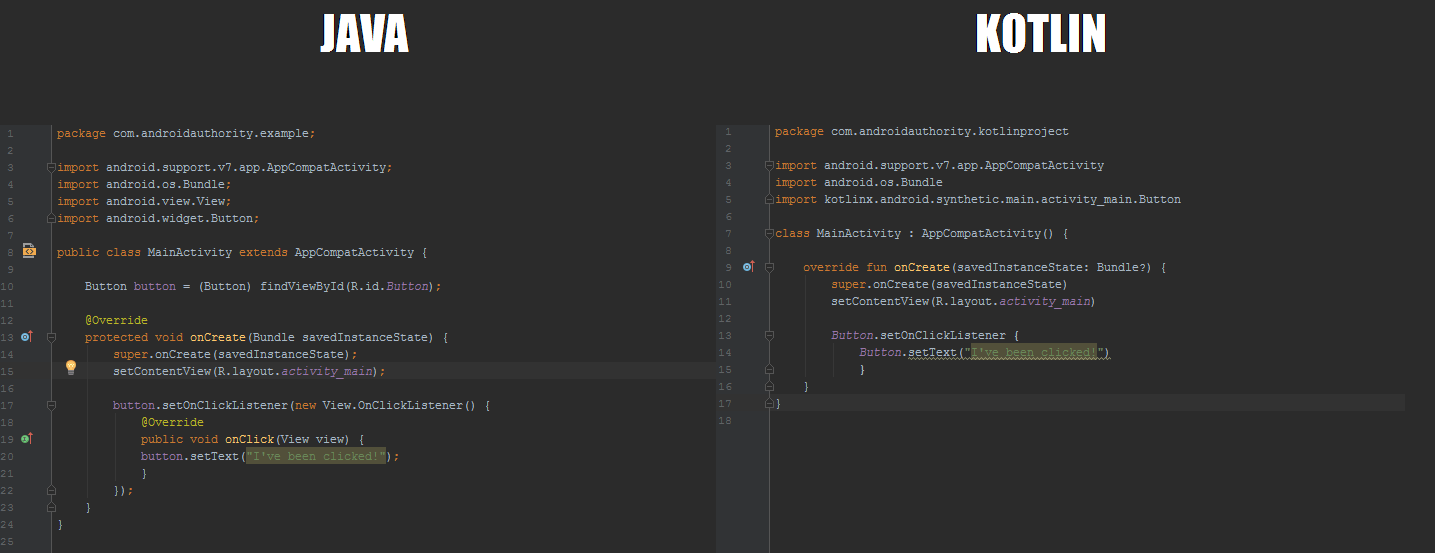1435x553 pixels.
Task: Click fold end marker at Java line 22
Action: click(51, 490)
